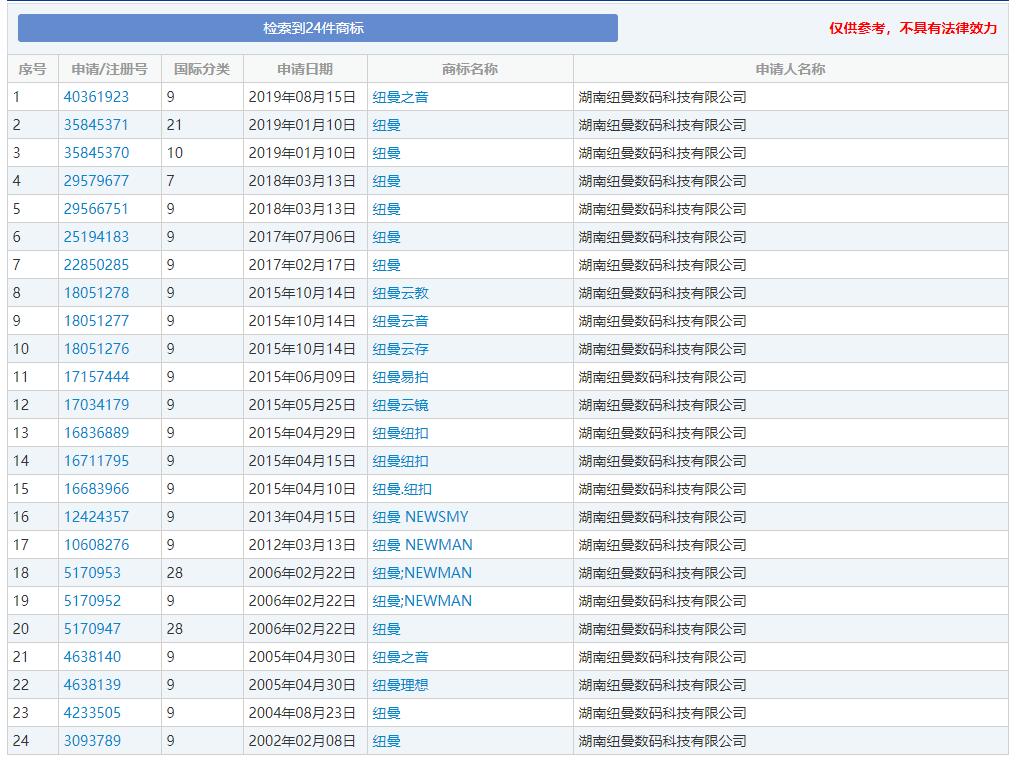Open trademark 纽曼云音 details

click(x=399, y=321)
